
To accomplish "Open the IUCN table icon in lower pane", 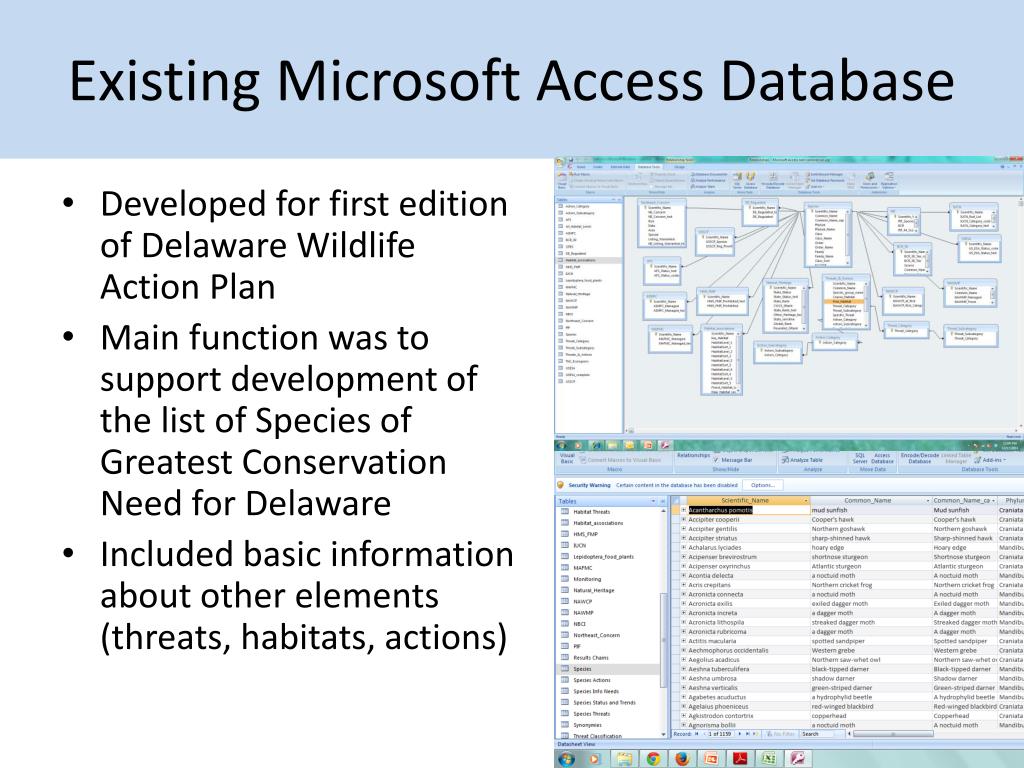I will [565, 545].
